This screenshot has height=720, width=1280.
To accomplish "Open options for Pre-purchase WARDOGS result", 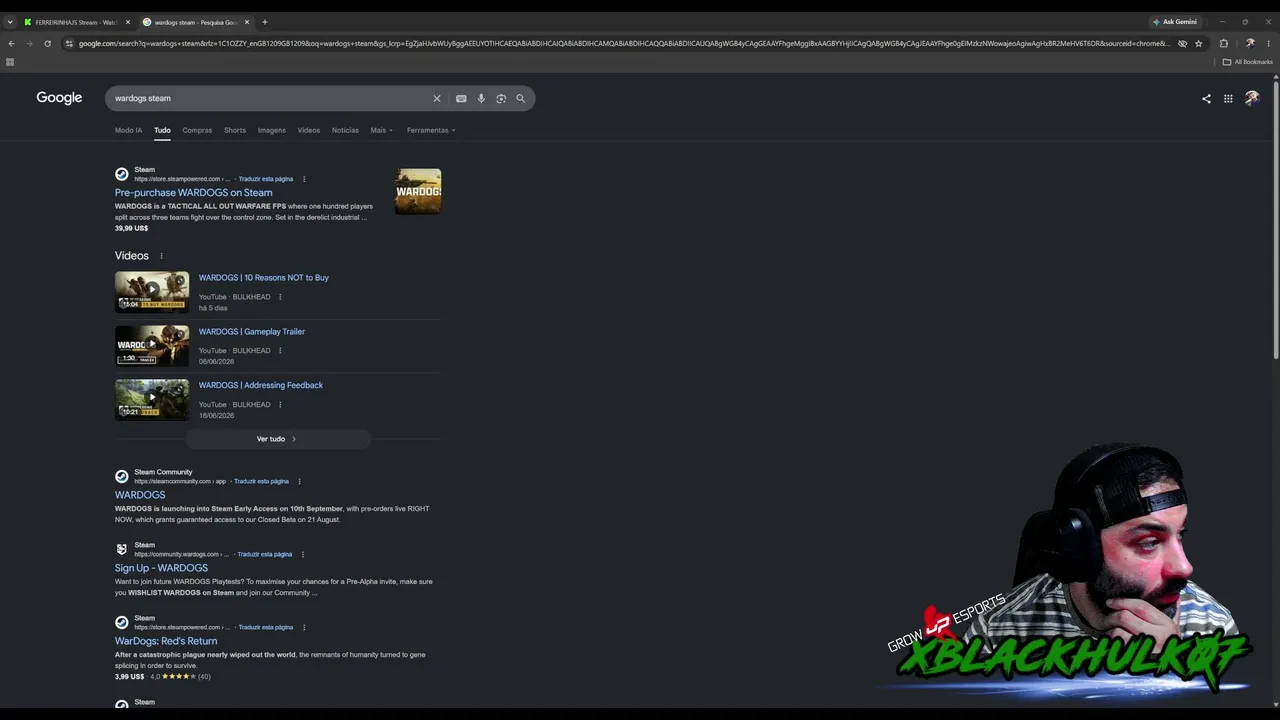I will tap(304, 179).
